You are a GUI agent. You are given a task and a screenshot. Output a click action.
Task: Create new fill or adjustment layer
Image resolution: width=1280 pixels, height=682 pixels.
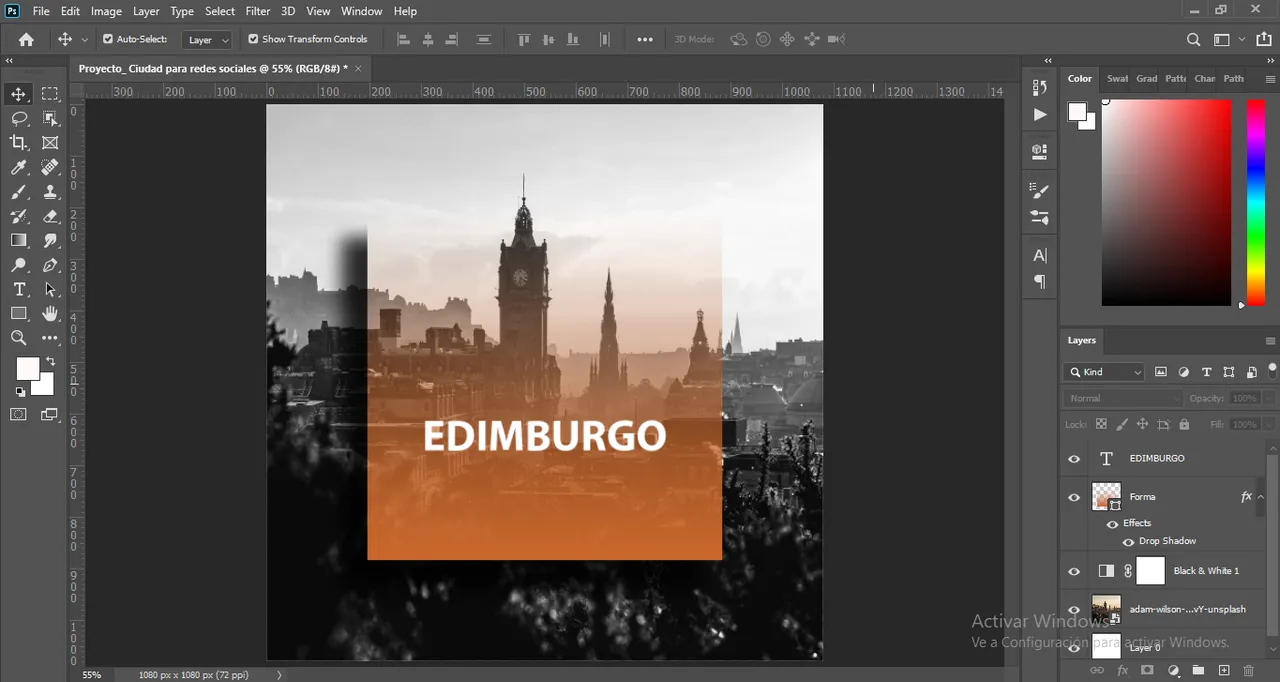pos(1174,670)
